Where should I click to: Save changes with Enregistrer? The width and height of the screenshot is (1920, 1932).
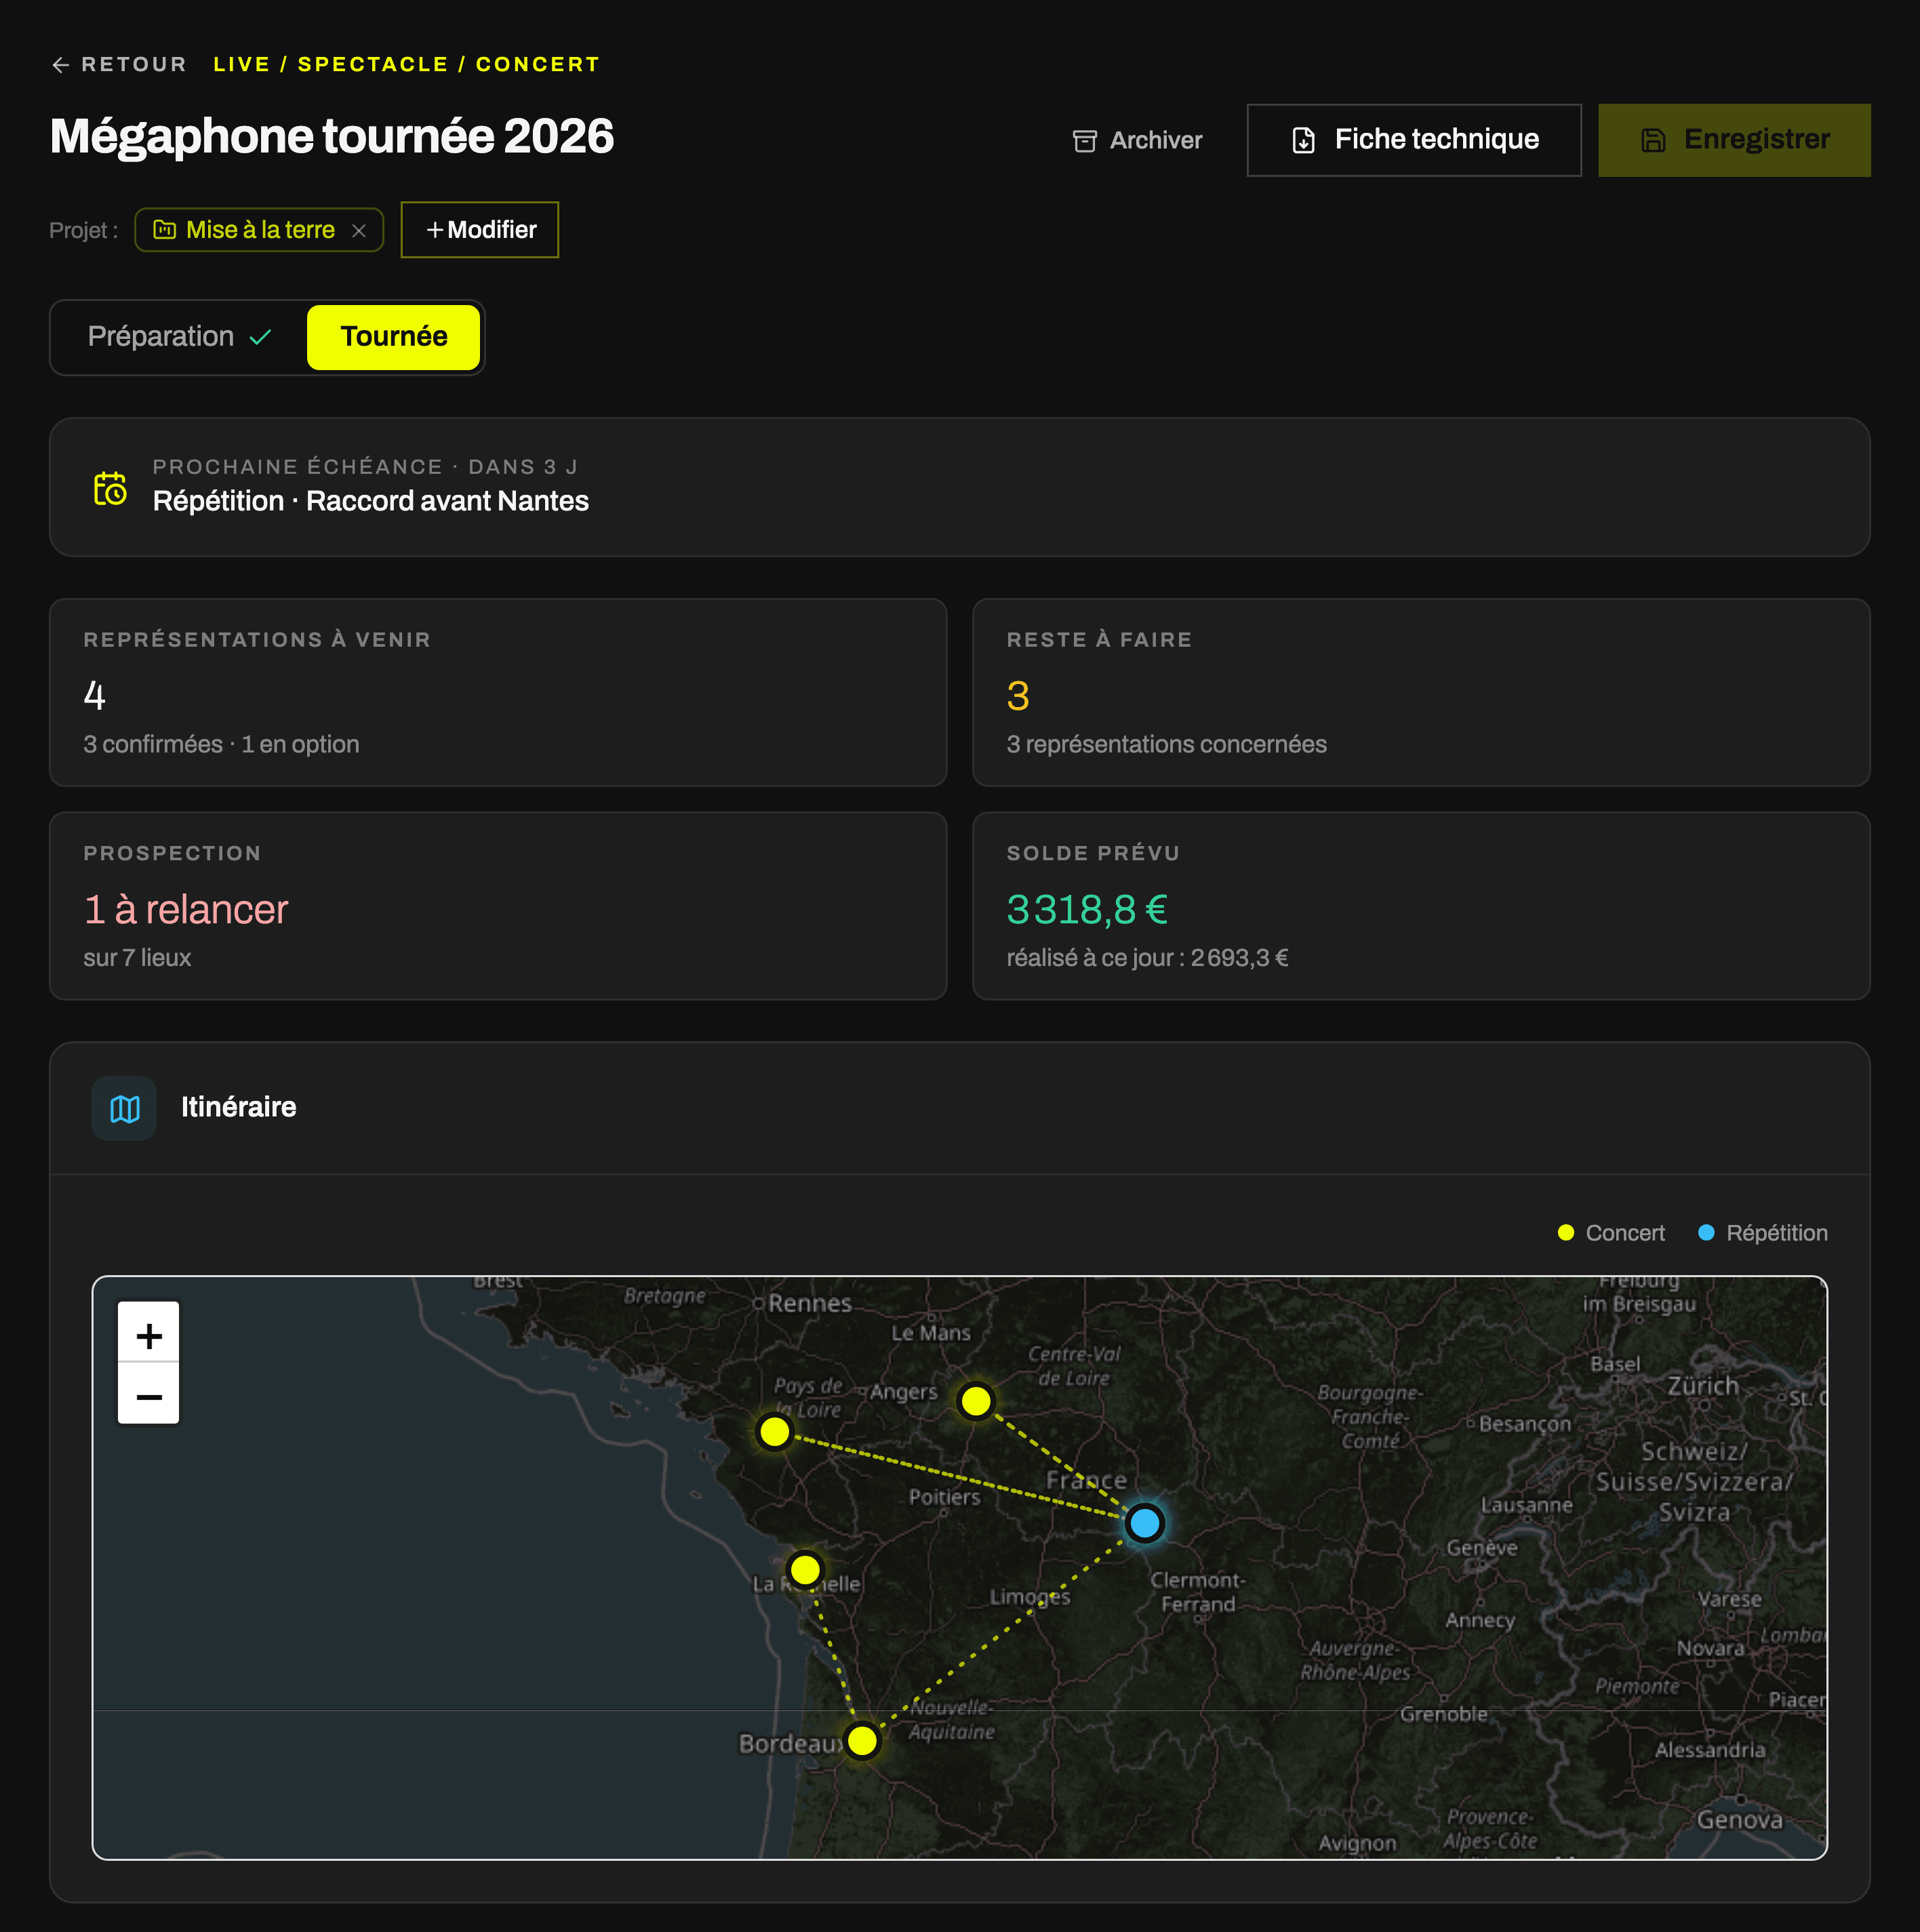point(1733,140)
